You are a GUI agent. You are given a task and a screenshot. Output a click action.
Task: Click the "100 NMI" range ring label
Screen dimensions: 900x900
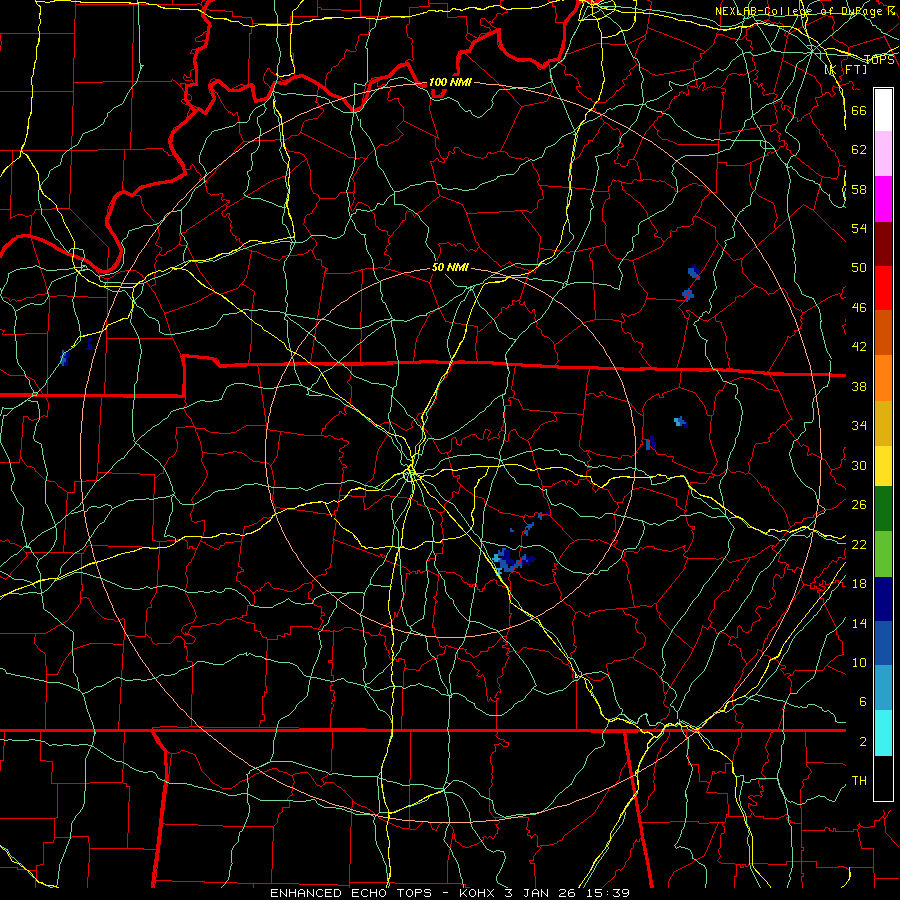tap(450, 82)
